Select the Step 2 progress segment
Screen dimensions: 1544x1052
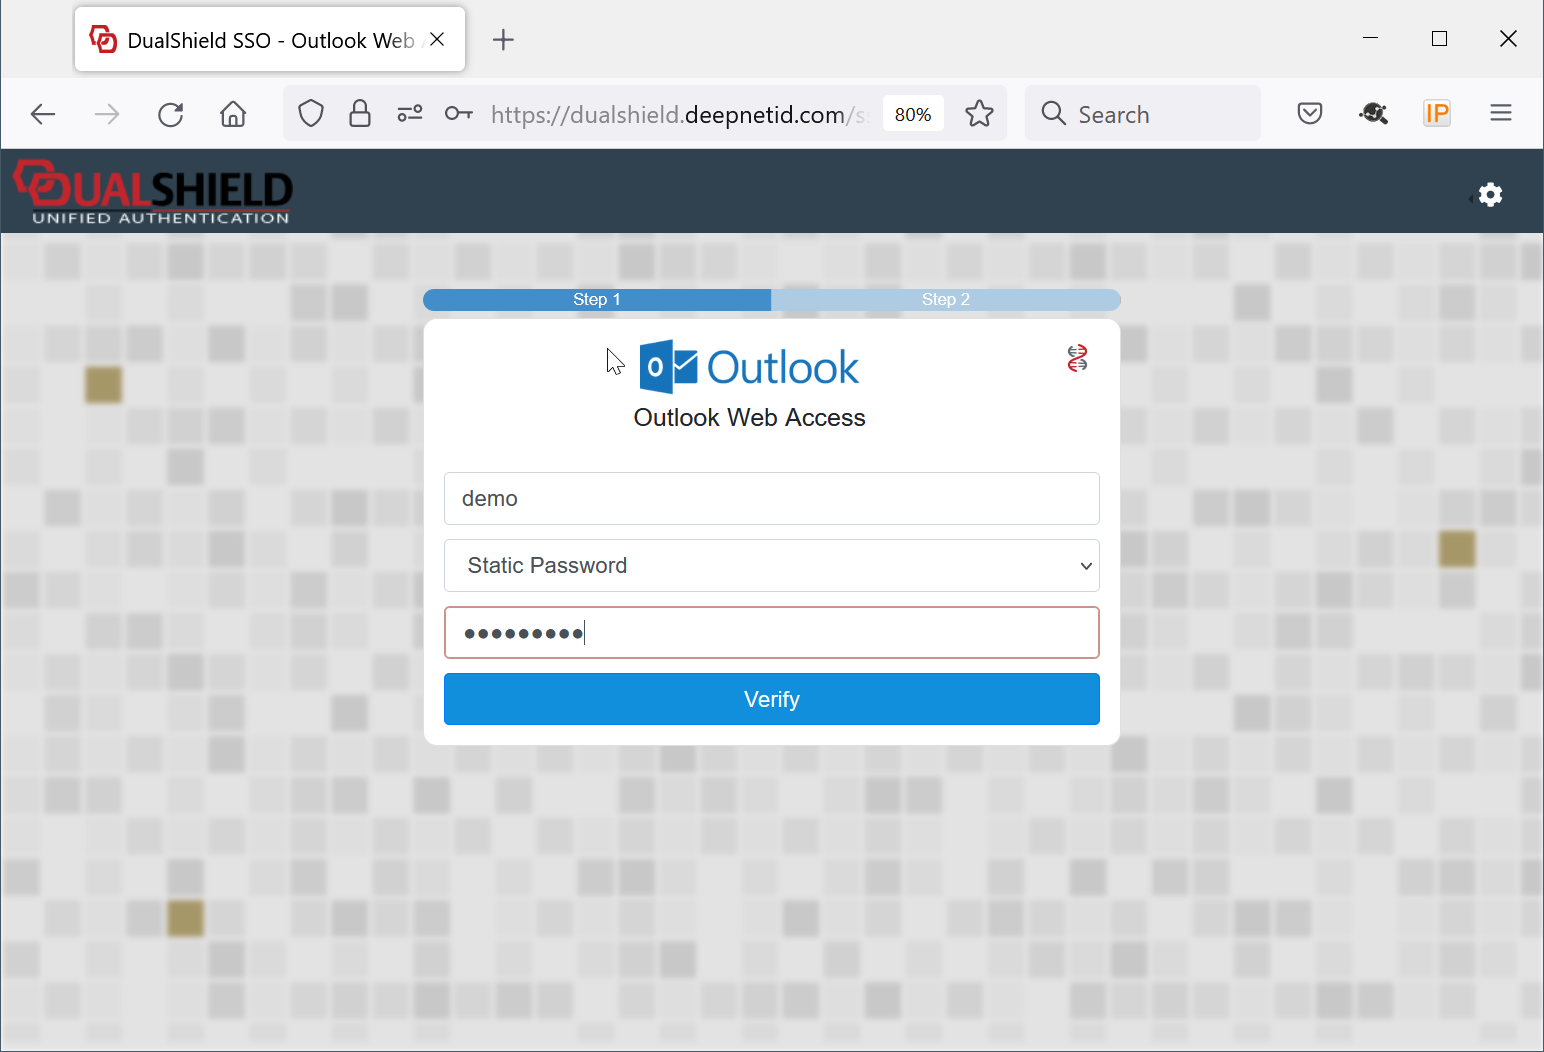(946, 300)
